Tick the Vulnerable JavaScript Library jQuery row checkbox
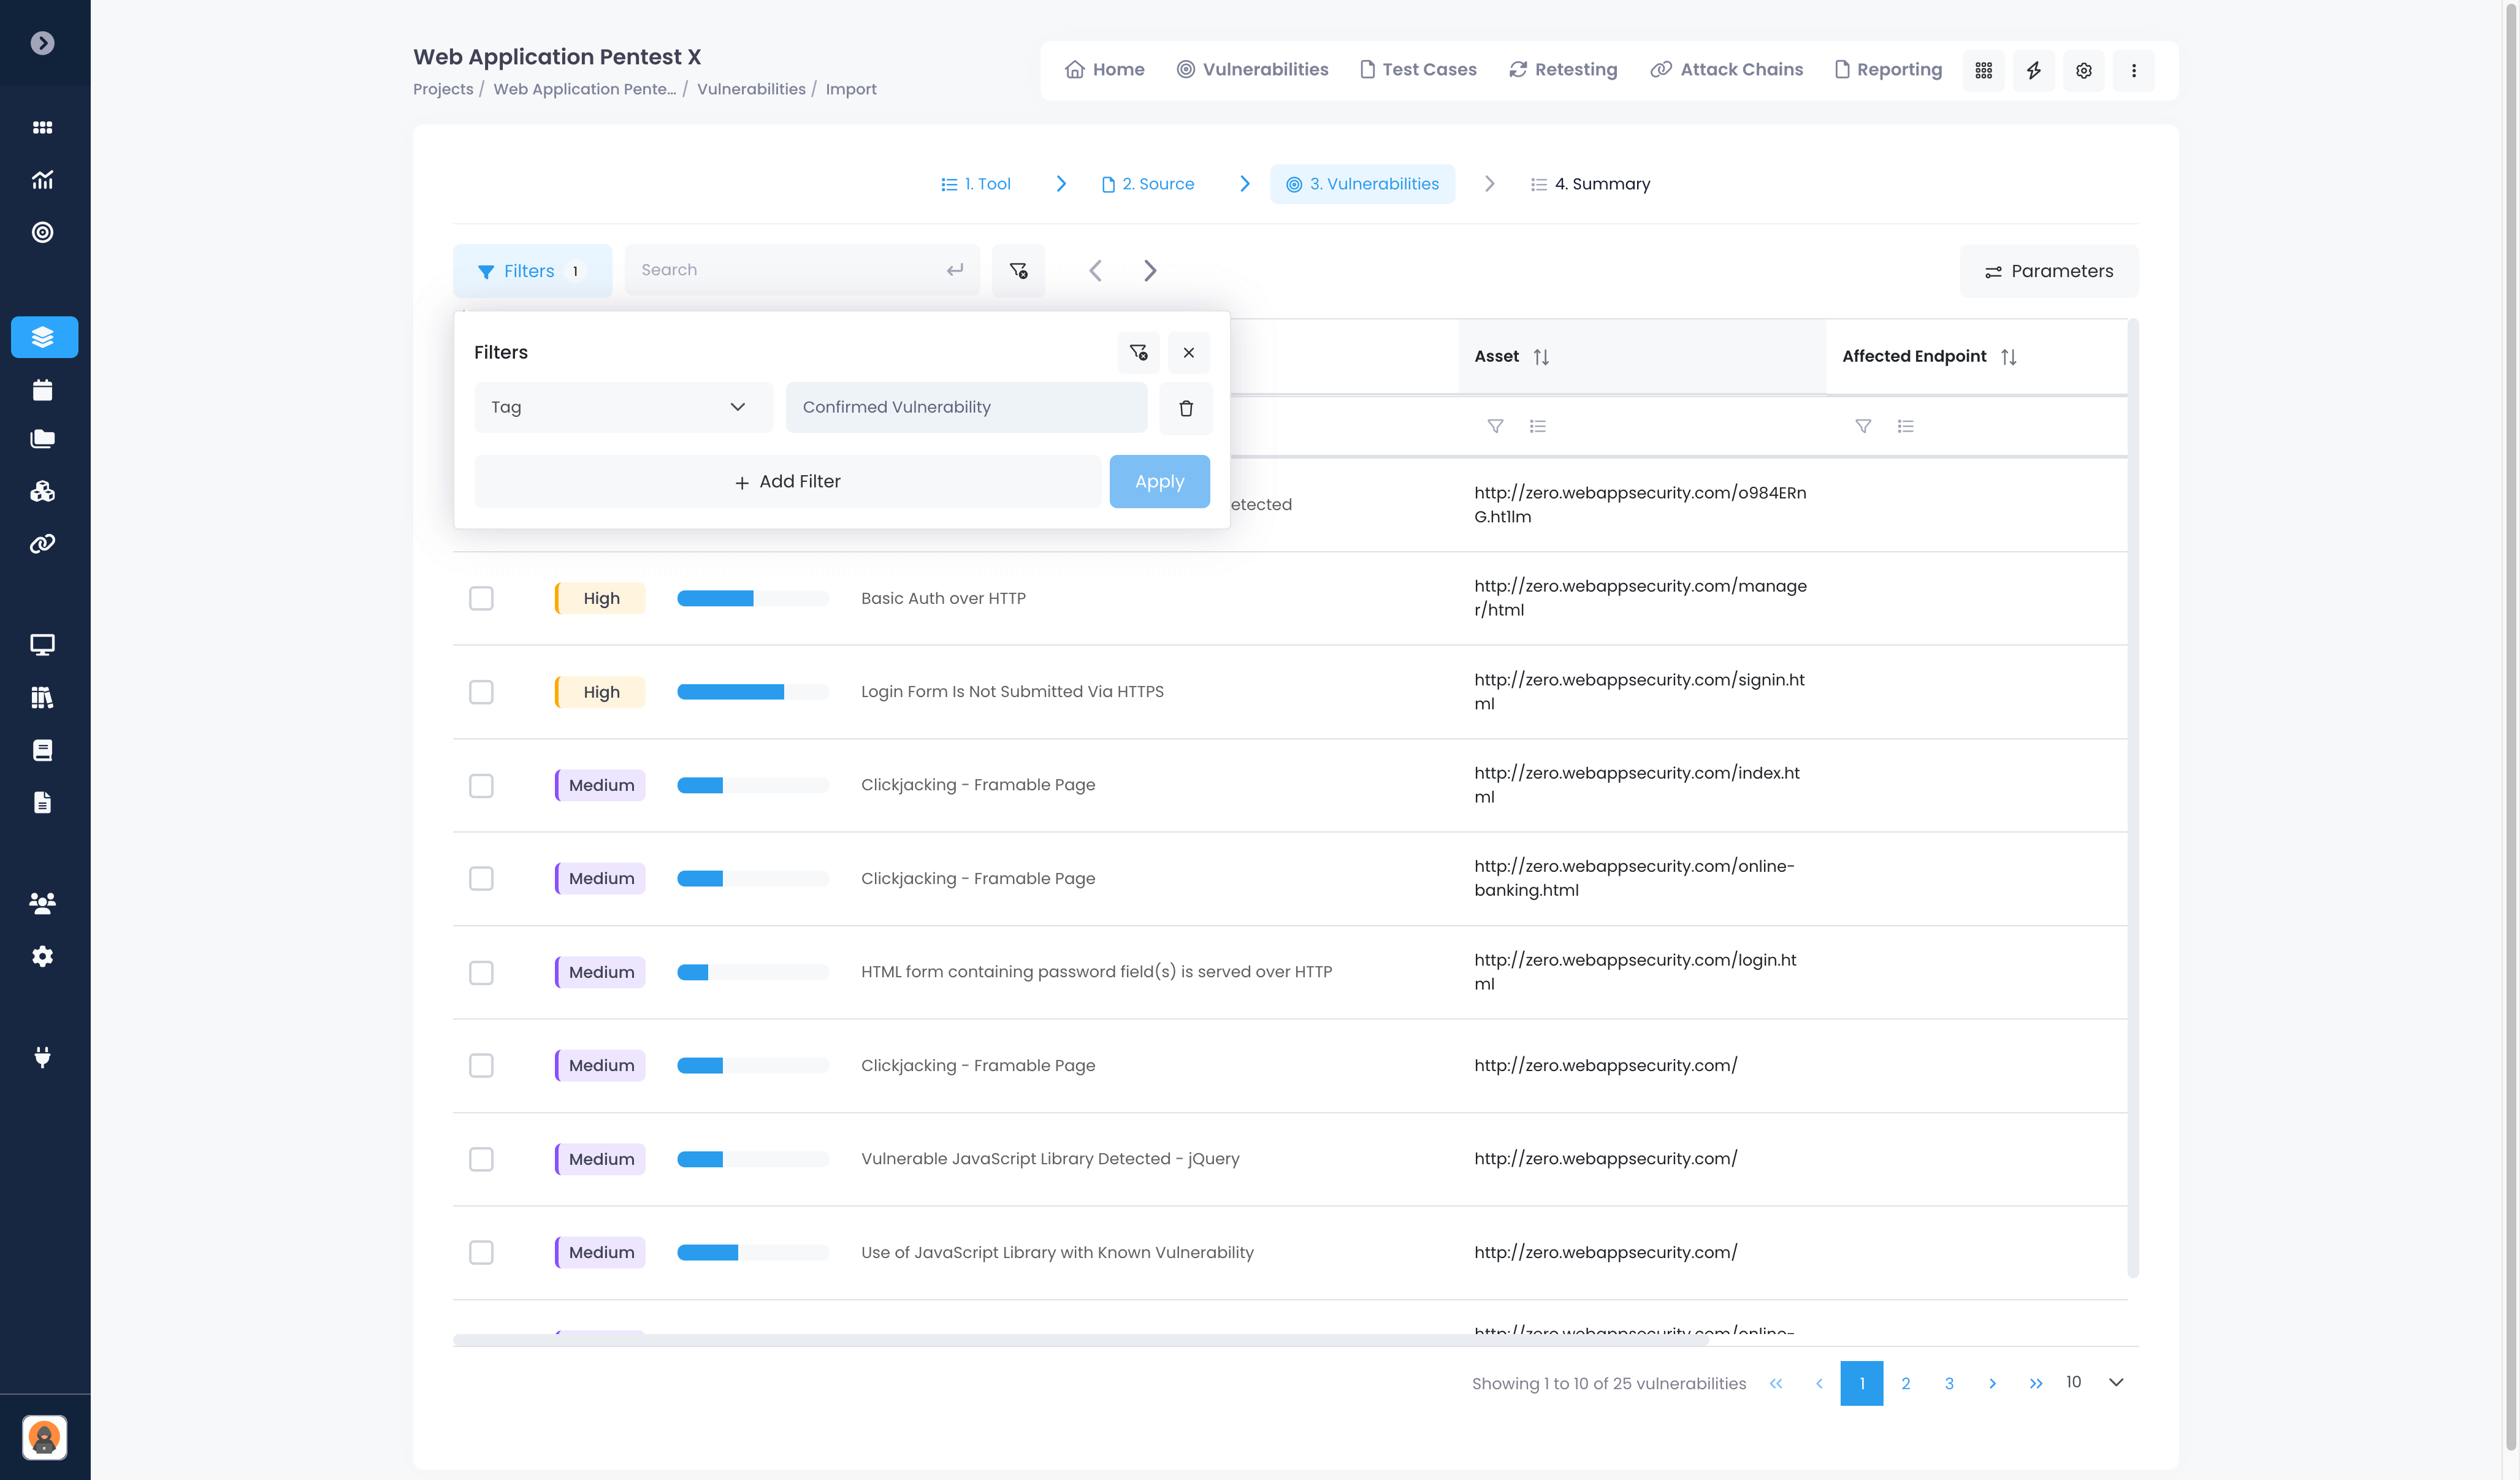 481,1159
